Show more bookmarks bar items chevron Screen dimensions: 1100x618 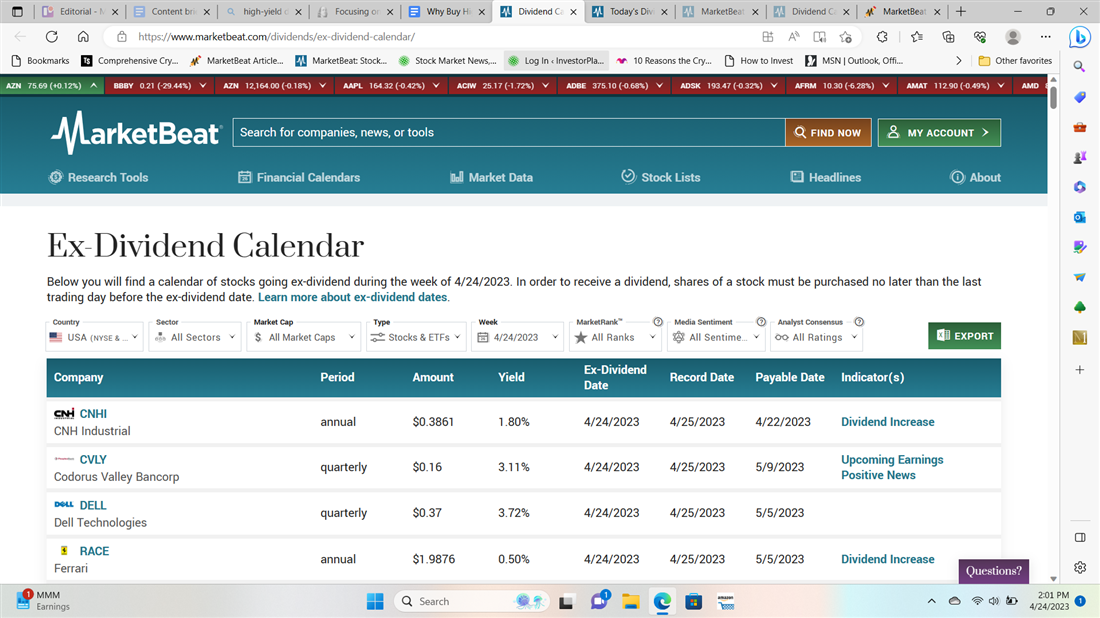coord(958,61)
